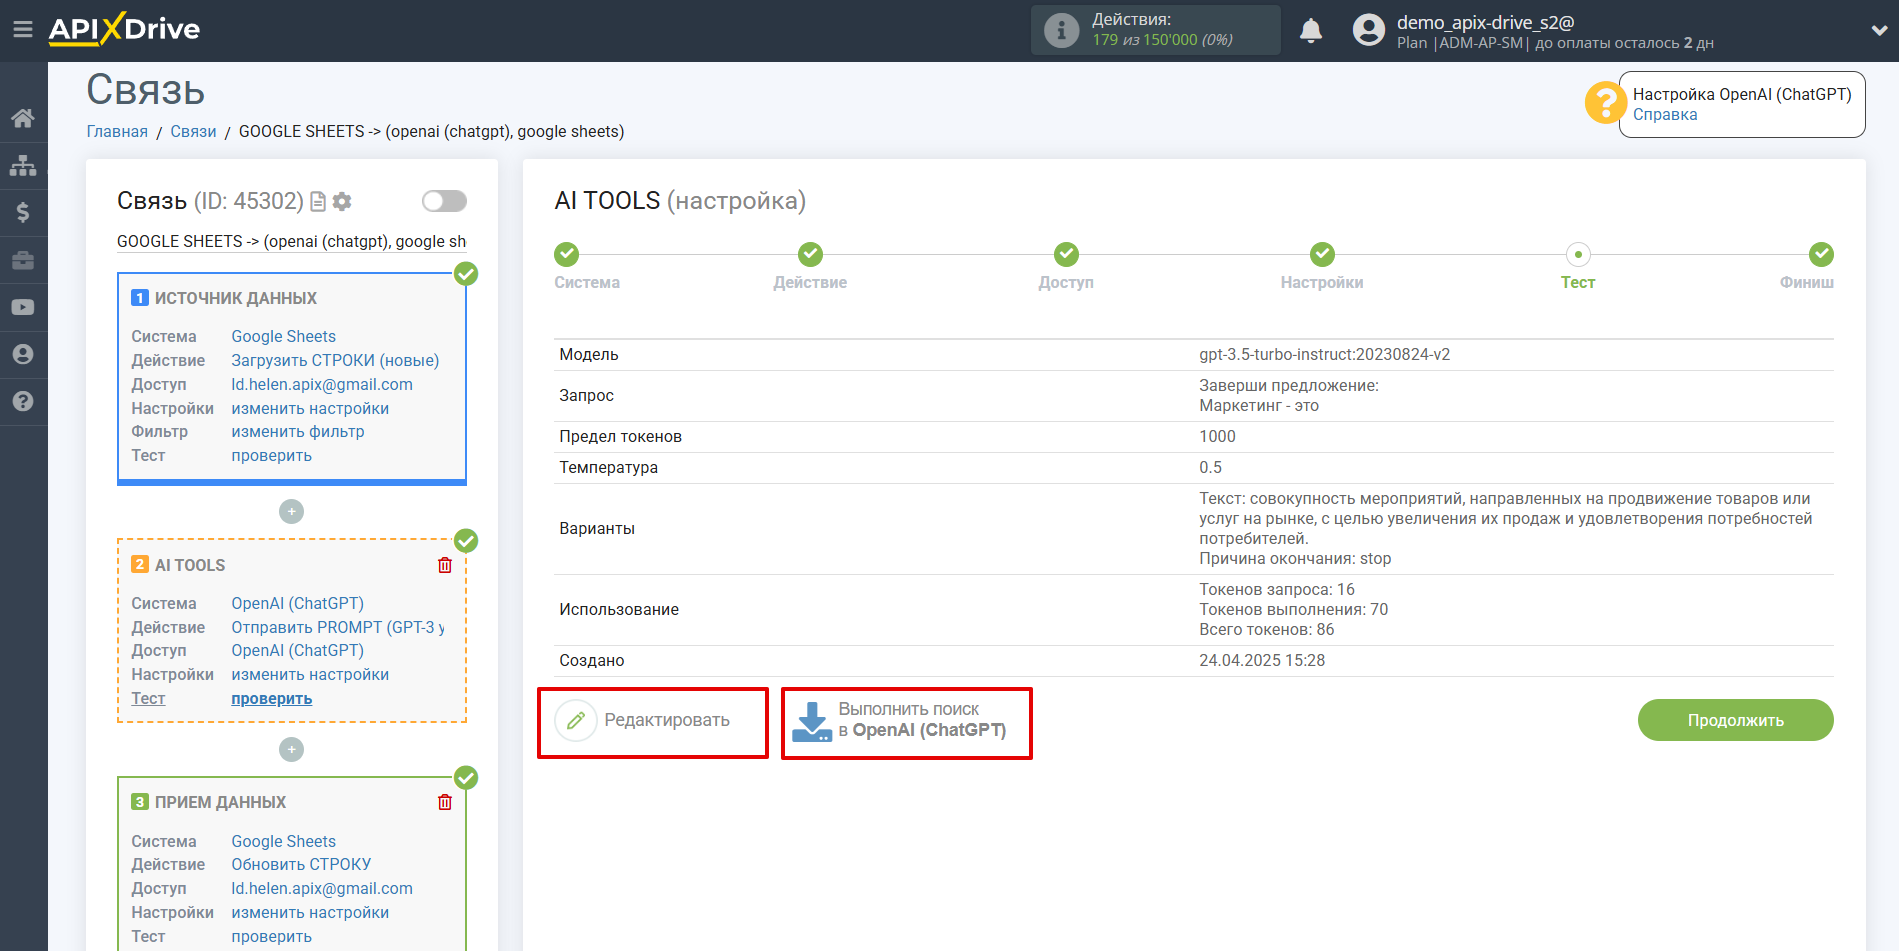
Task: Open Обновить СТРОКУ action link
Action: 301,865
